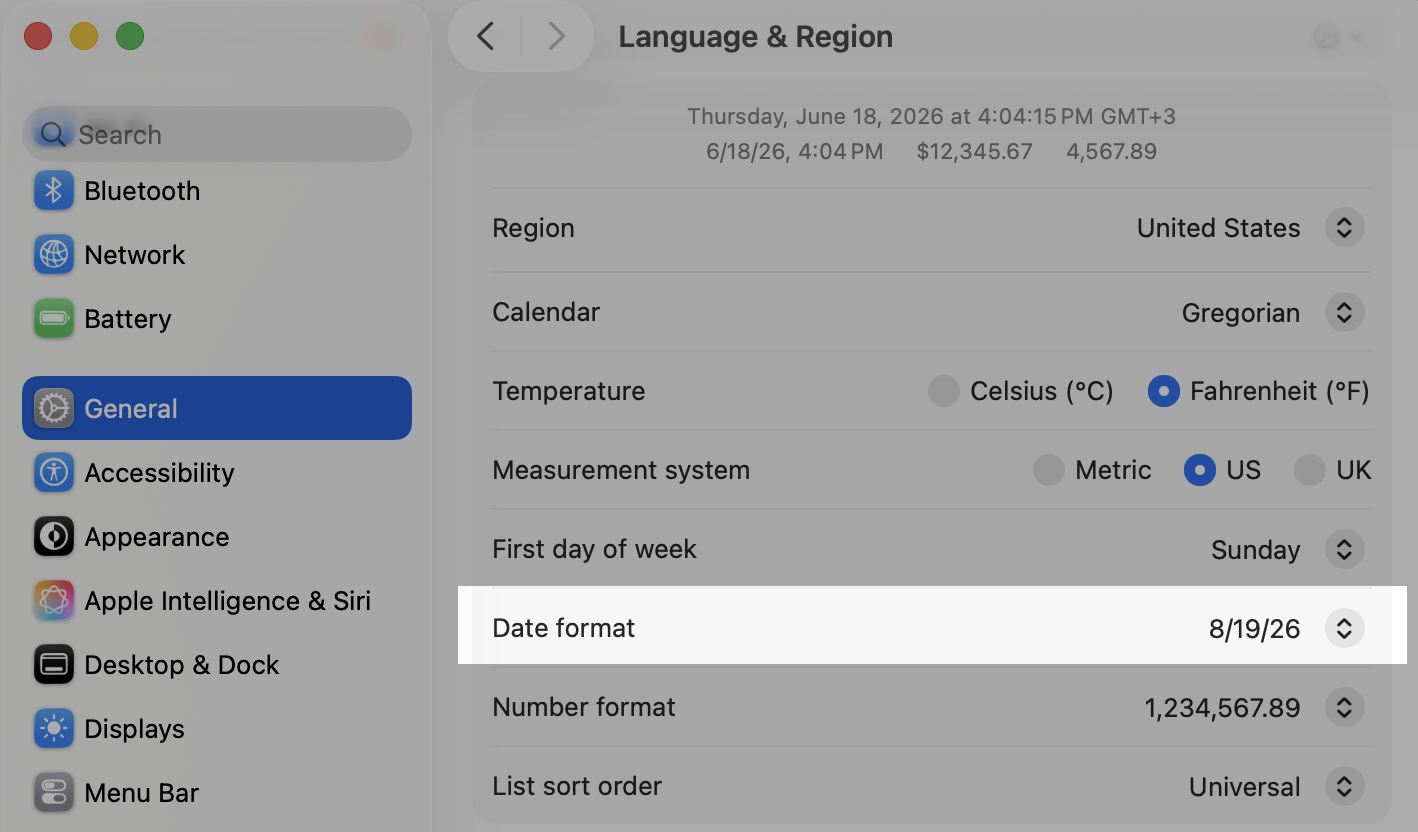This screenshot has height=832, width=1418.
Task: Click the Menu Bar icon
Action: pos(54,793)
